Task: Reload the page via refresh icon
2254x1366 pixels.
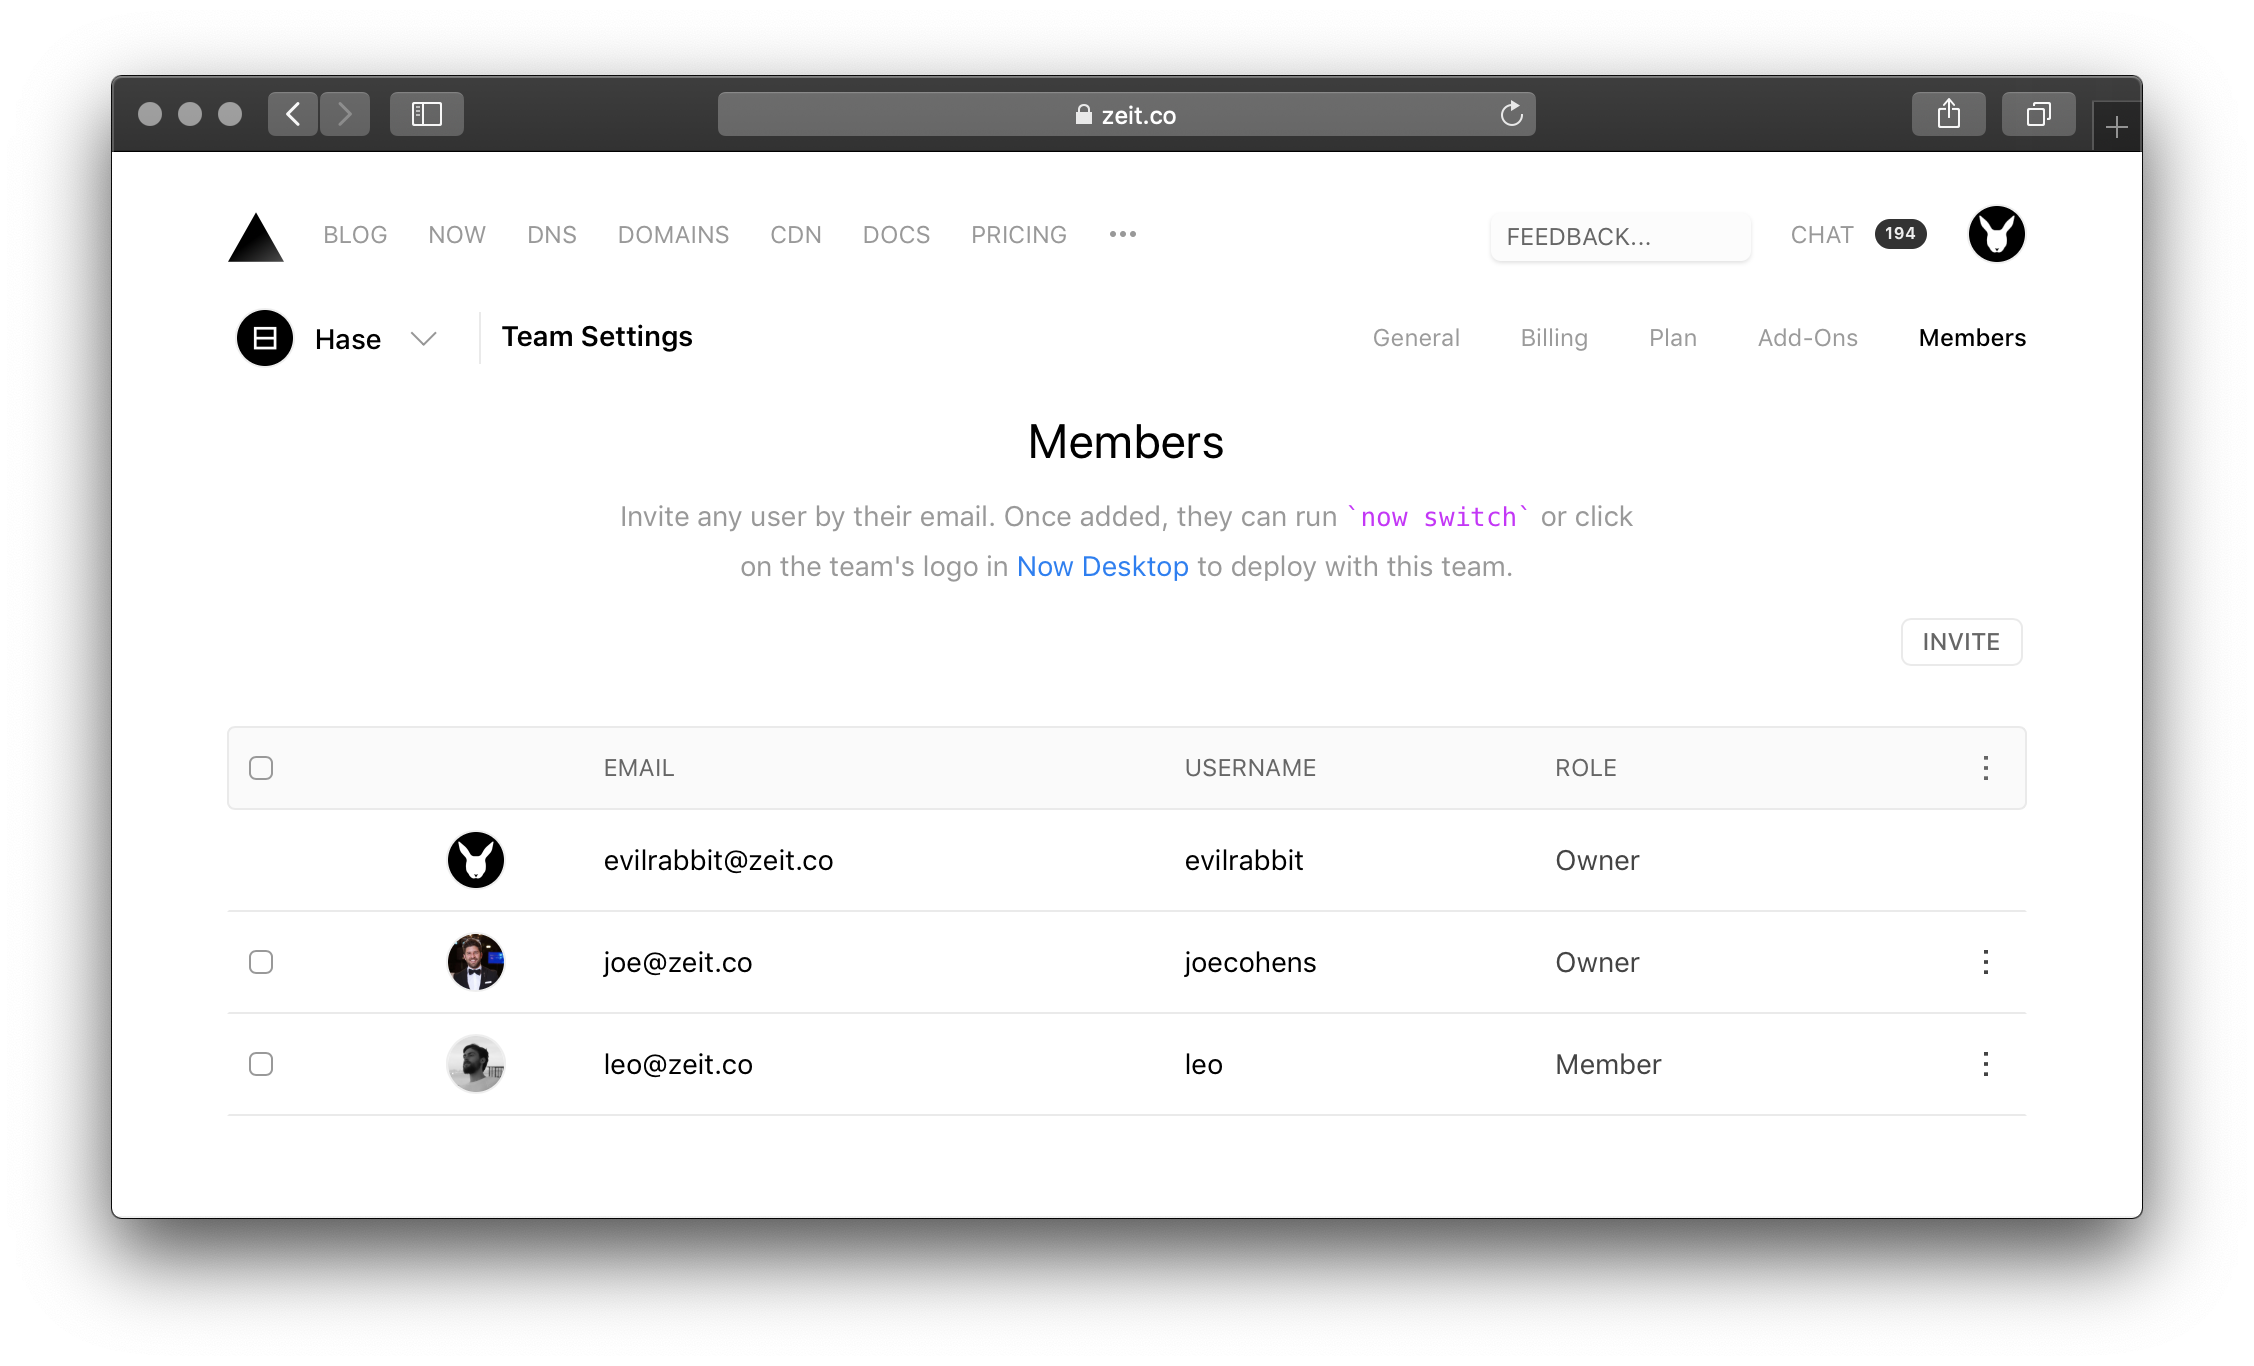Action: [x=1511, y=114]
